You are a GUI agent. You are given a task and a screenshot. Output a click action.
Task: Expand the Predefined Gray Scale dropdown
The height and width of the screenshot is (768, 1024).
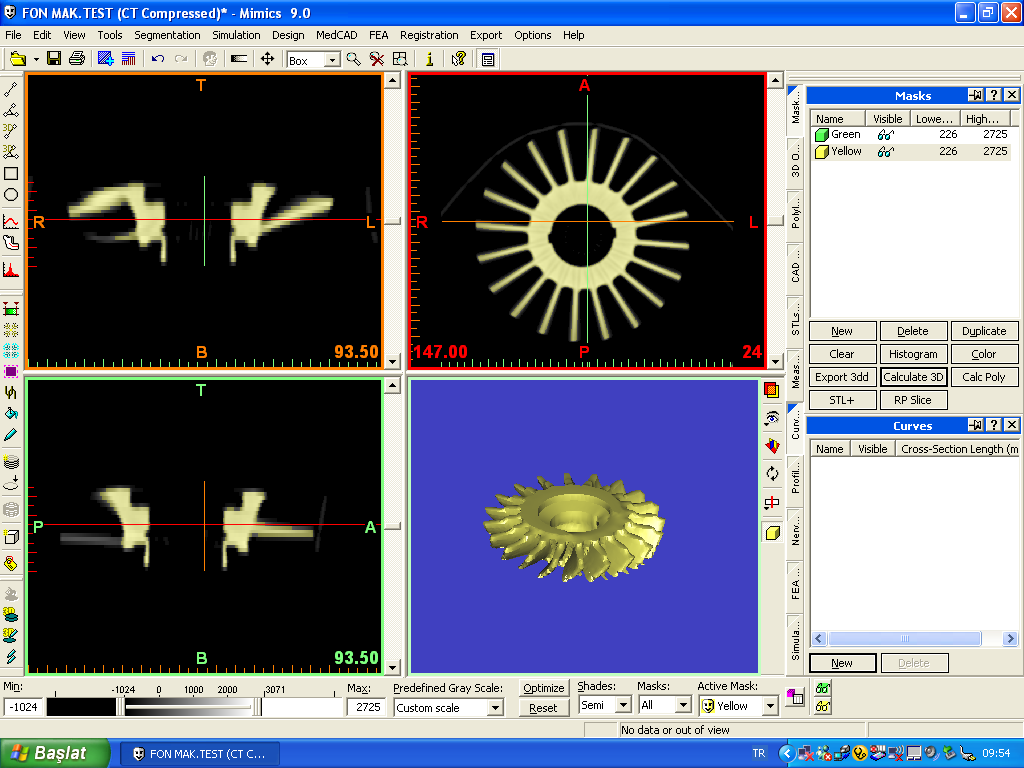tap(495, 708)
